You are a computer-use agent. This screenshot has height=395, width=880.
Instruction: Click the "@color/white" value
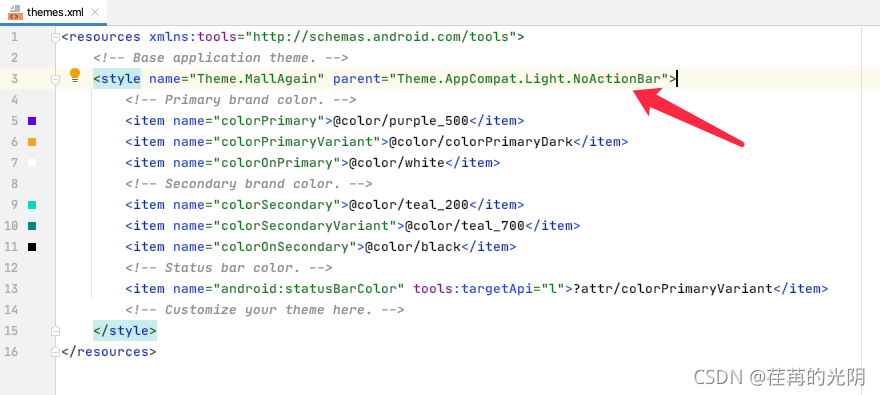pyautogui.click(x=397, y=163)
